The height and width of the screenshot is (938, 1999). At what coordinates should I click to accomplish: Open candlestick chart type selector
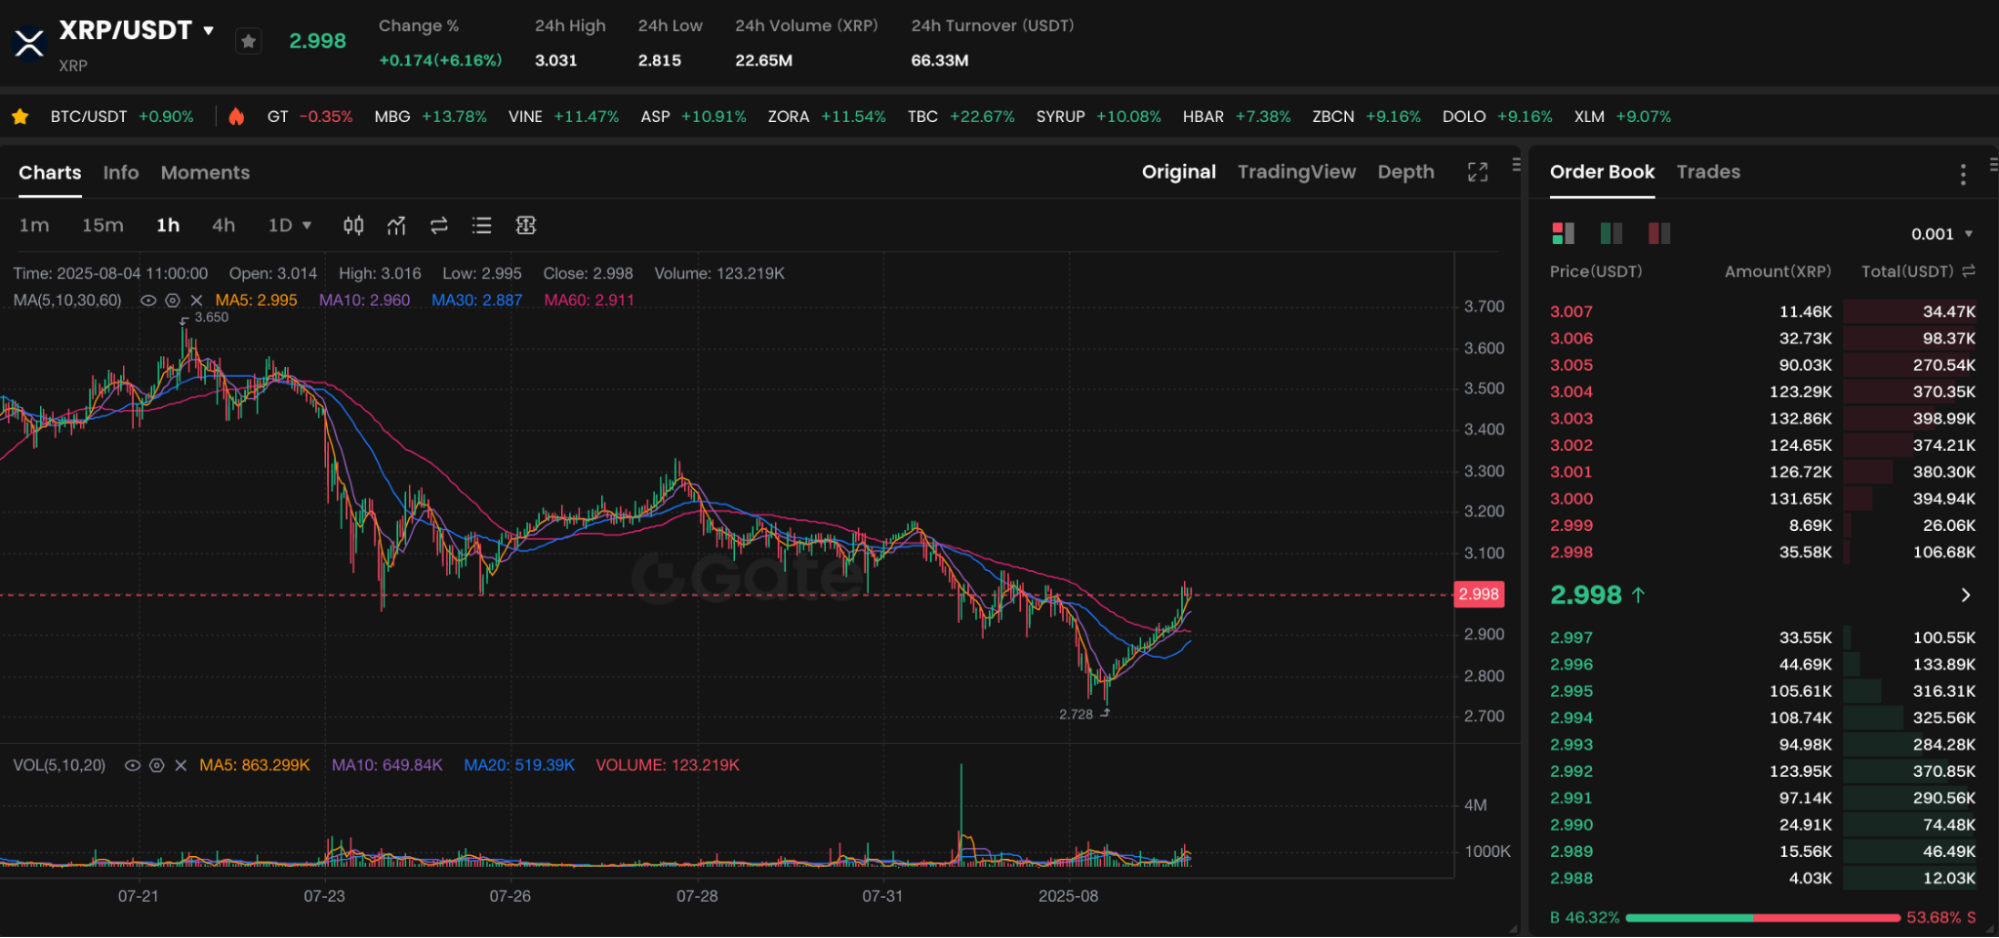coord(353,226)
